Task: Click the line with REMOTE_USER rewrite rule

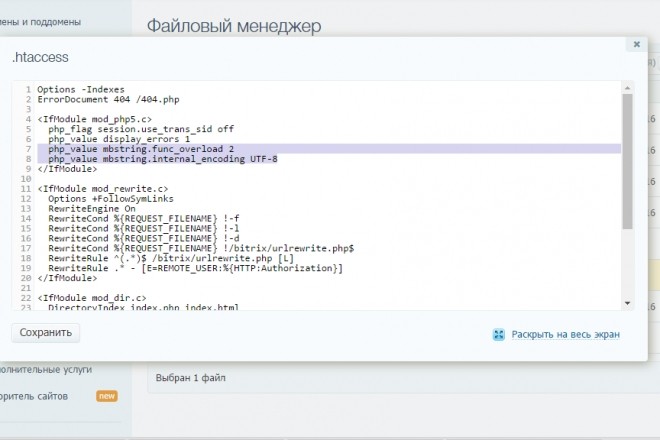Action: coord(195,268)
